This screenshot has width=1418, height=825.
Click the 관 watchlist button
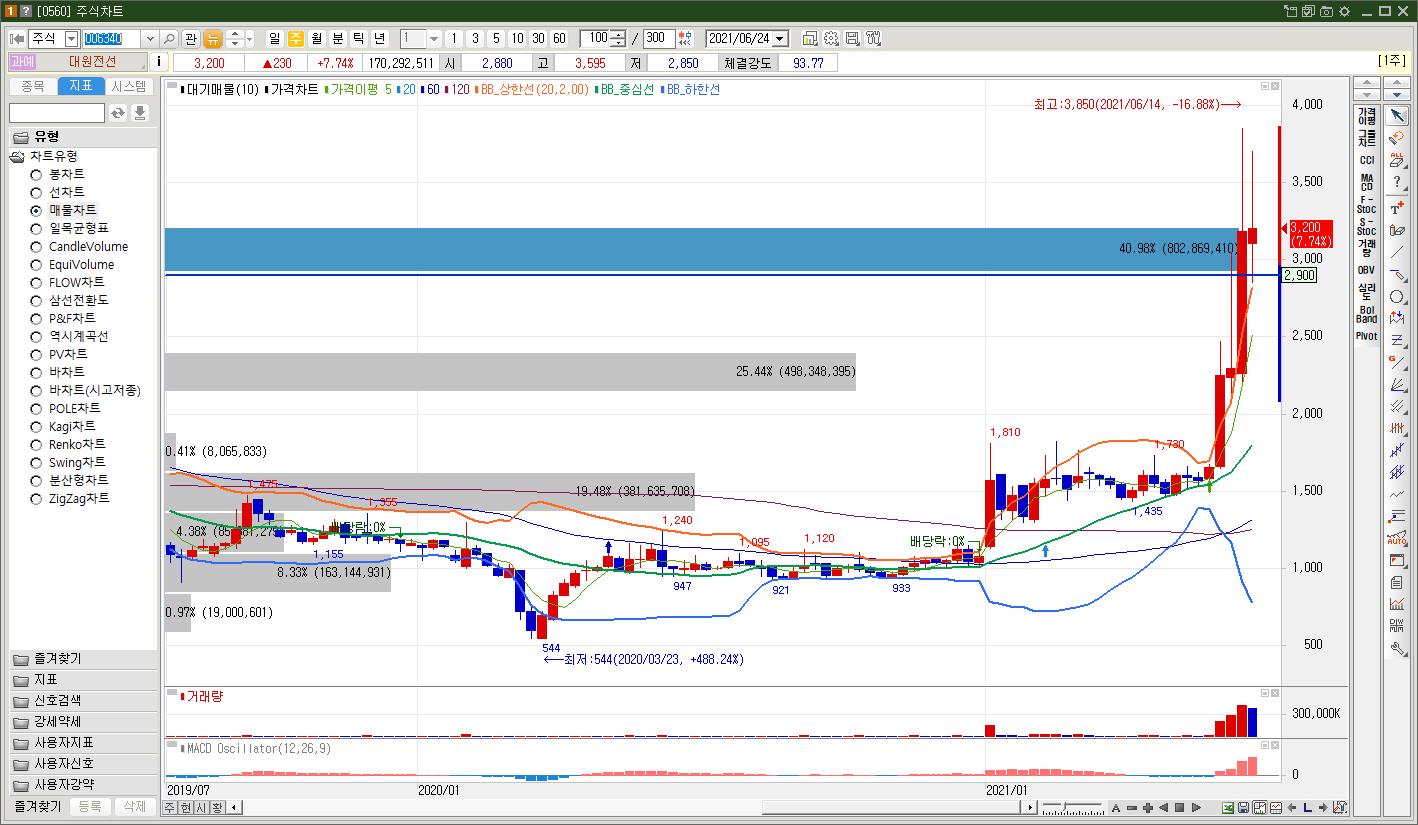[x=191, y=39]
